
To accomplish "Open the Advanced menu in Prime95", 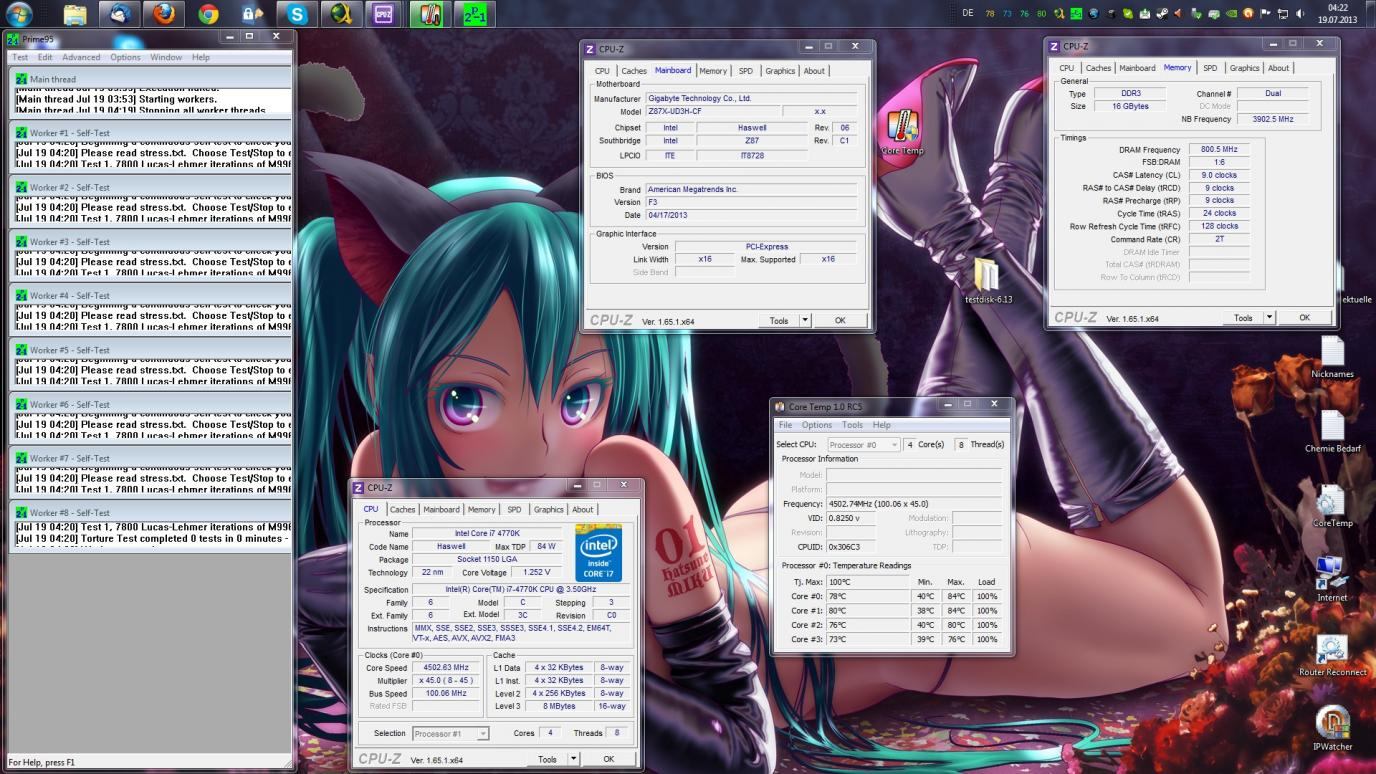I will click(x=81, y=57).
